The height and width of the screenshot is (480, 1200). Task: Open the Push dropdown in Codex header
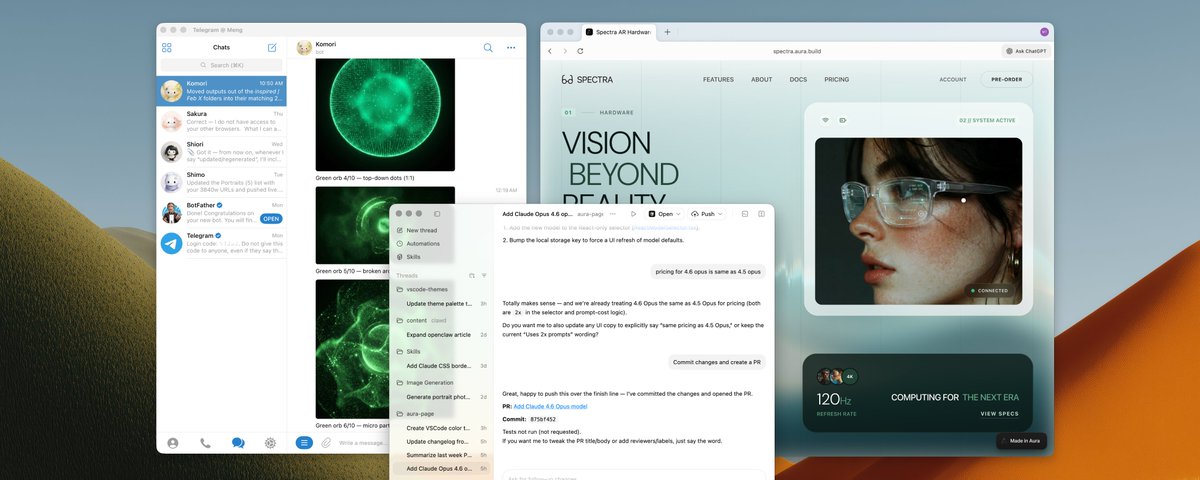point(707,214)
